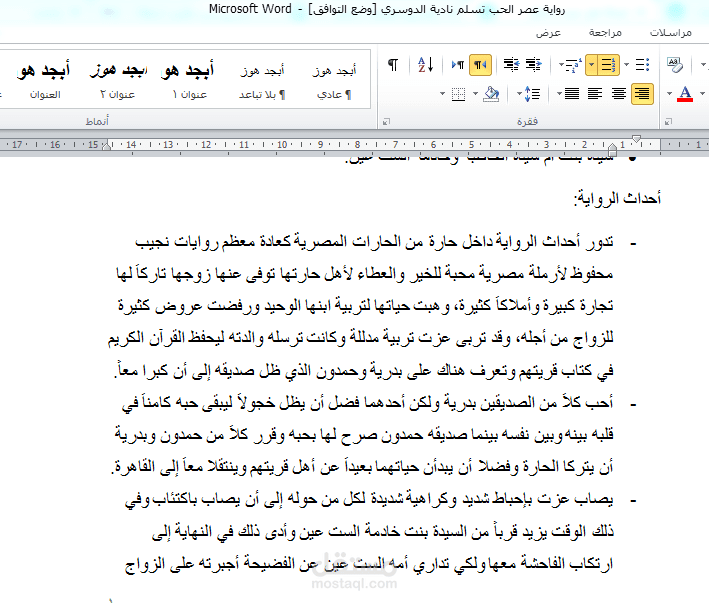Screen dimensions: 709x603
Task: Apply a bulleted list
Action: (643, 66)
